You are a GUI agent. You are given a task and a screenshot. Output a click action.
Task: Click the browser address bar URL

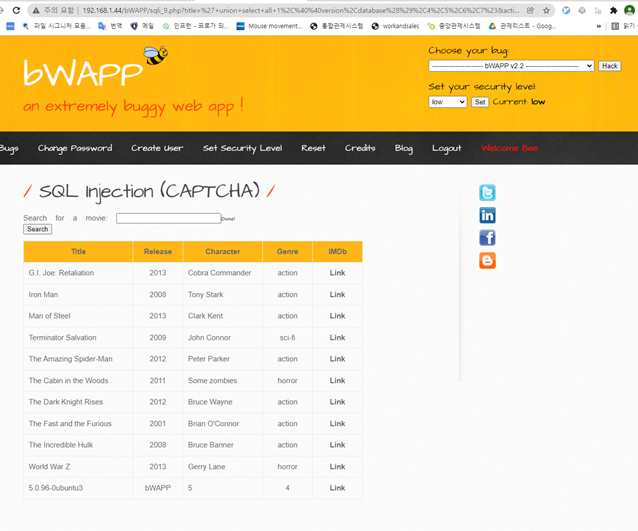(x=301, y=11)
